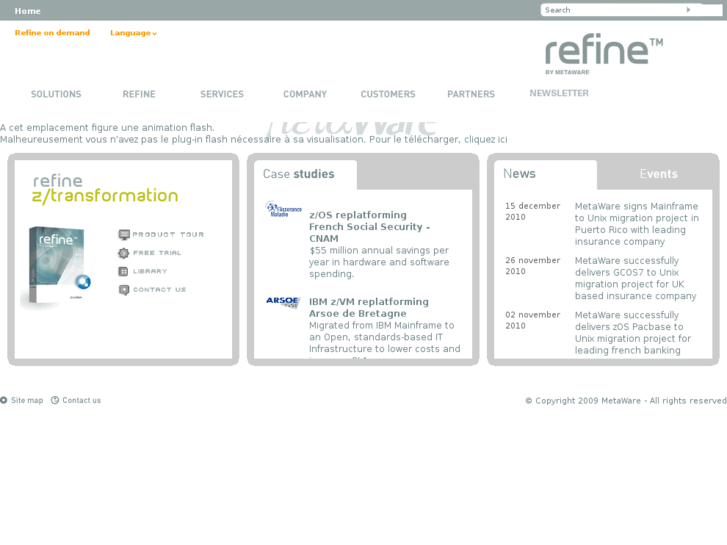Click the search submit arrow
Viewport: 727px width, 545px height.
point(689,10)
